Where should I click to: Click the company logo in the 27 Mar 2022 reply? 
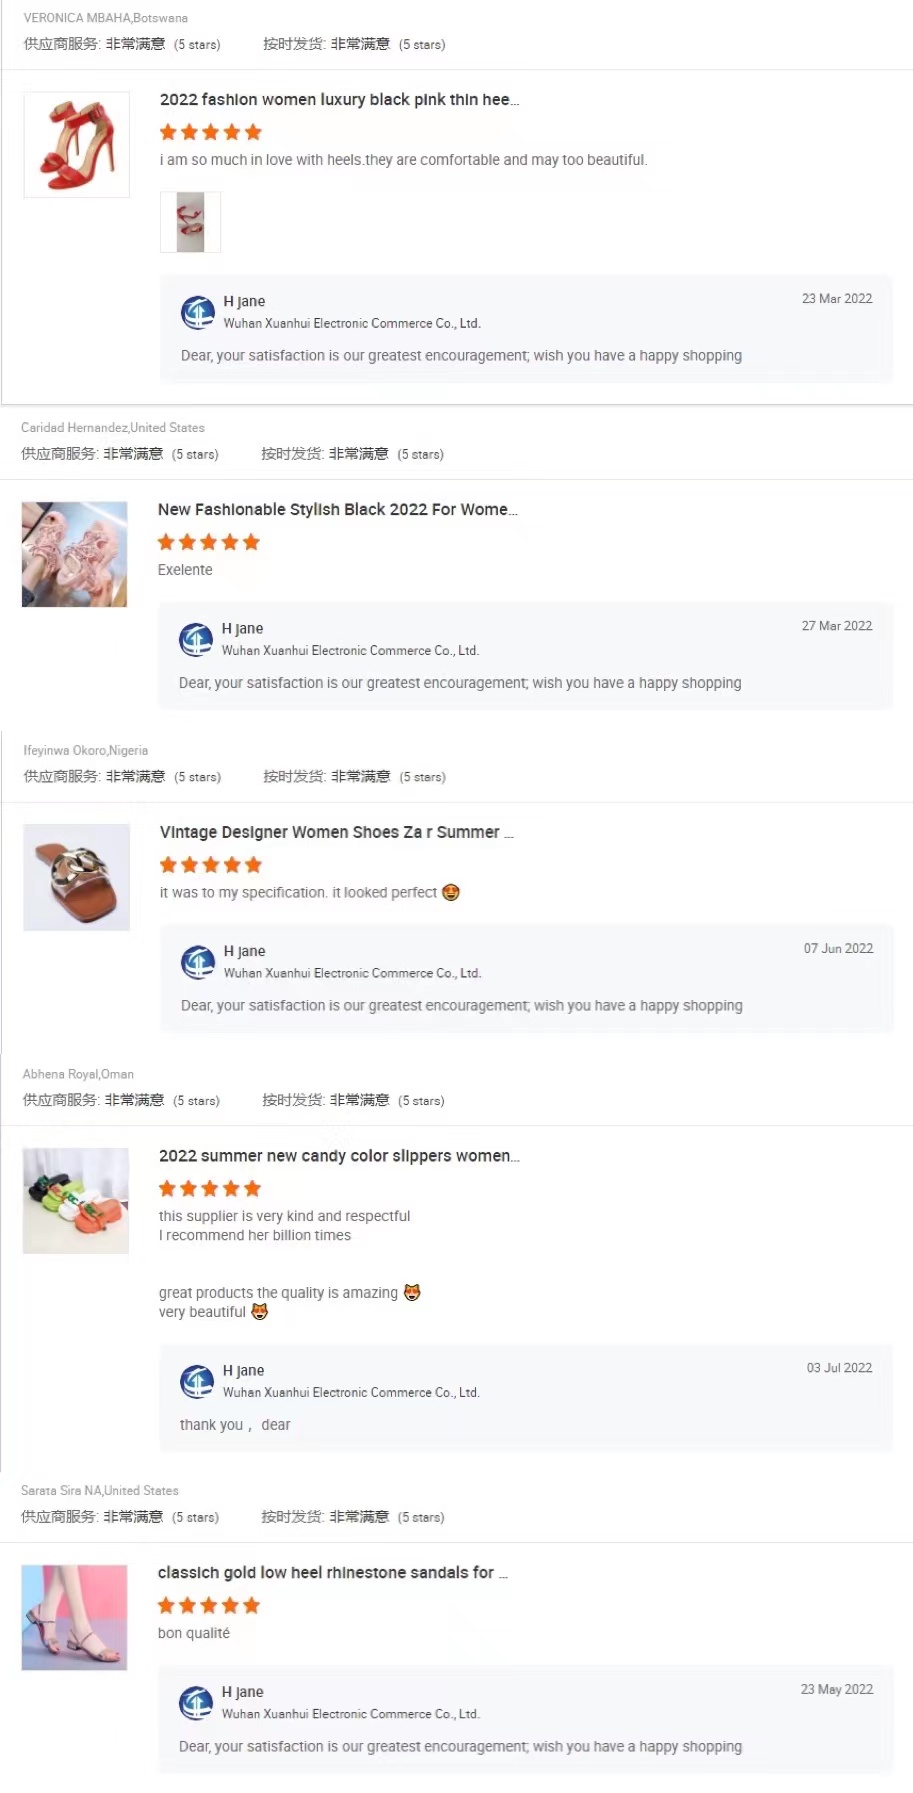(196, 639)
